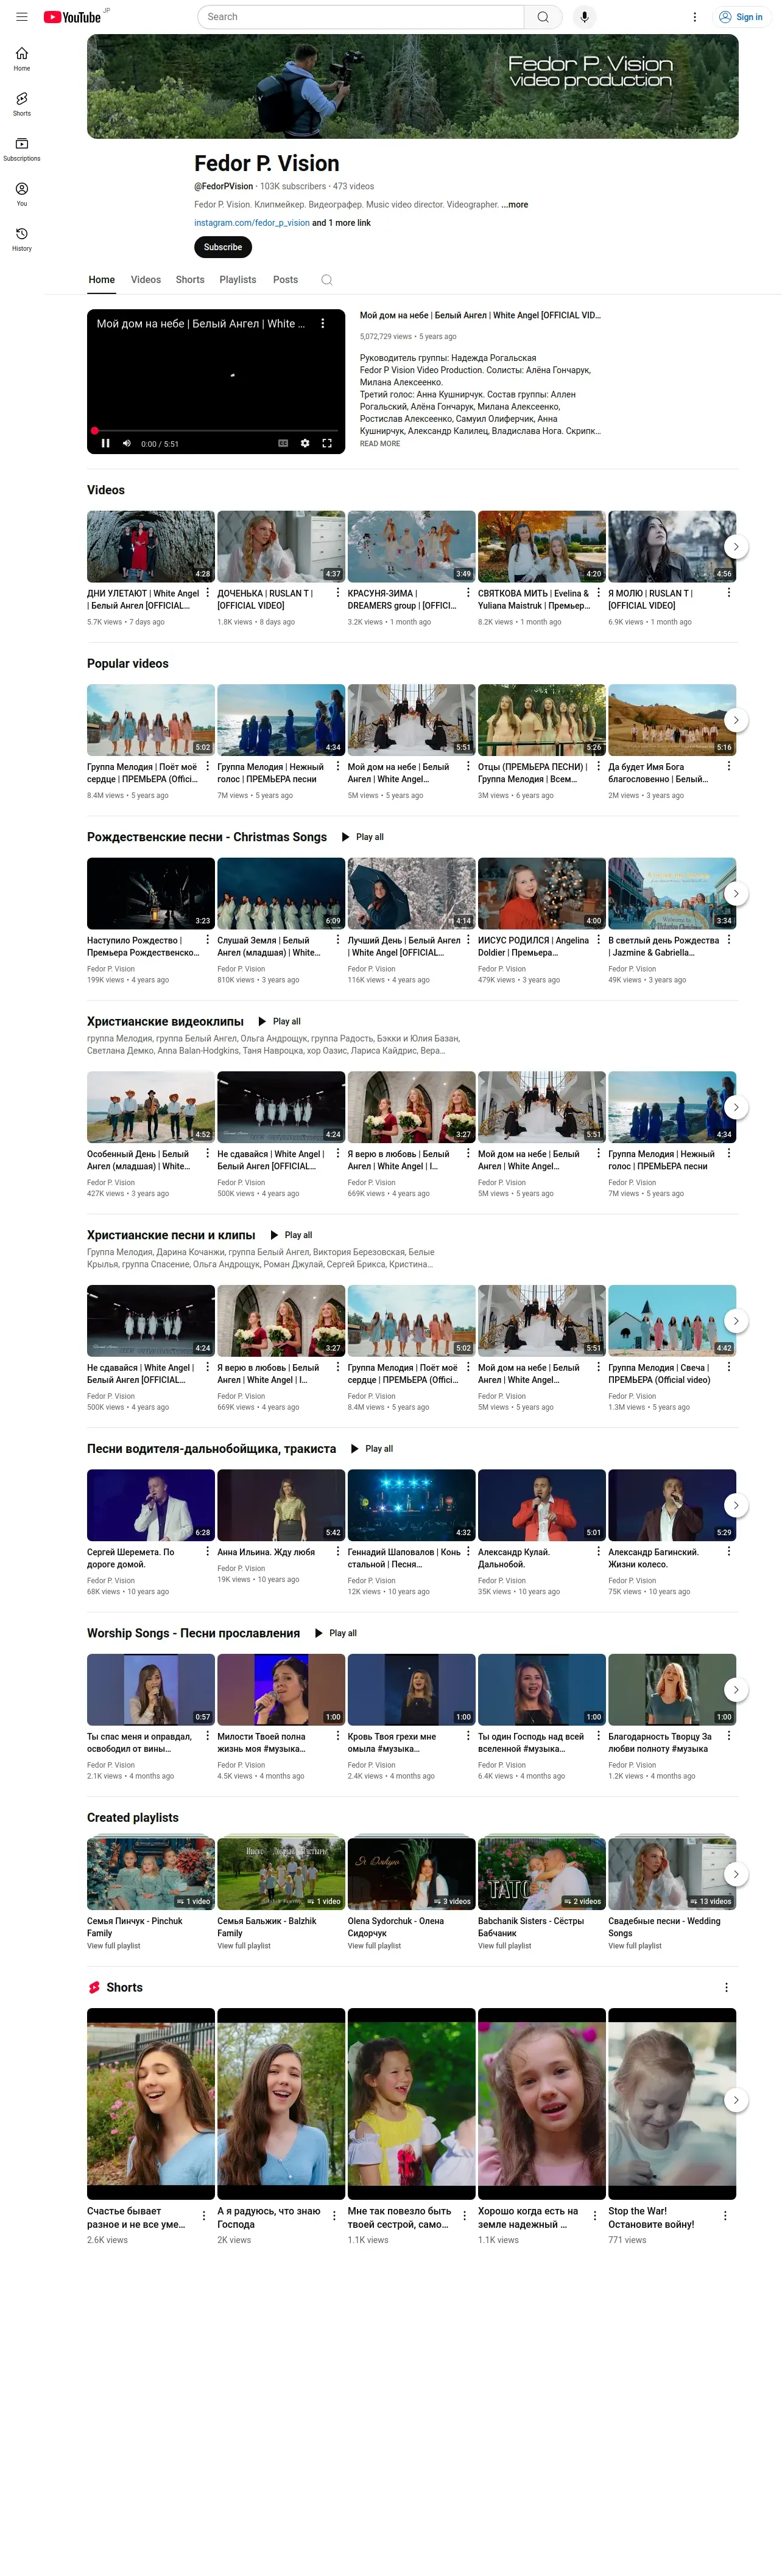Open Subscriptions in the left sidebar

pyautogui.click(x=22, y=149)
